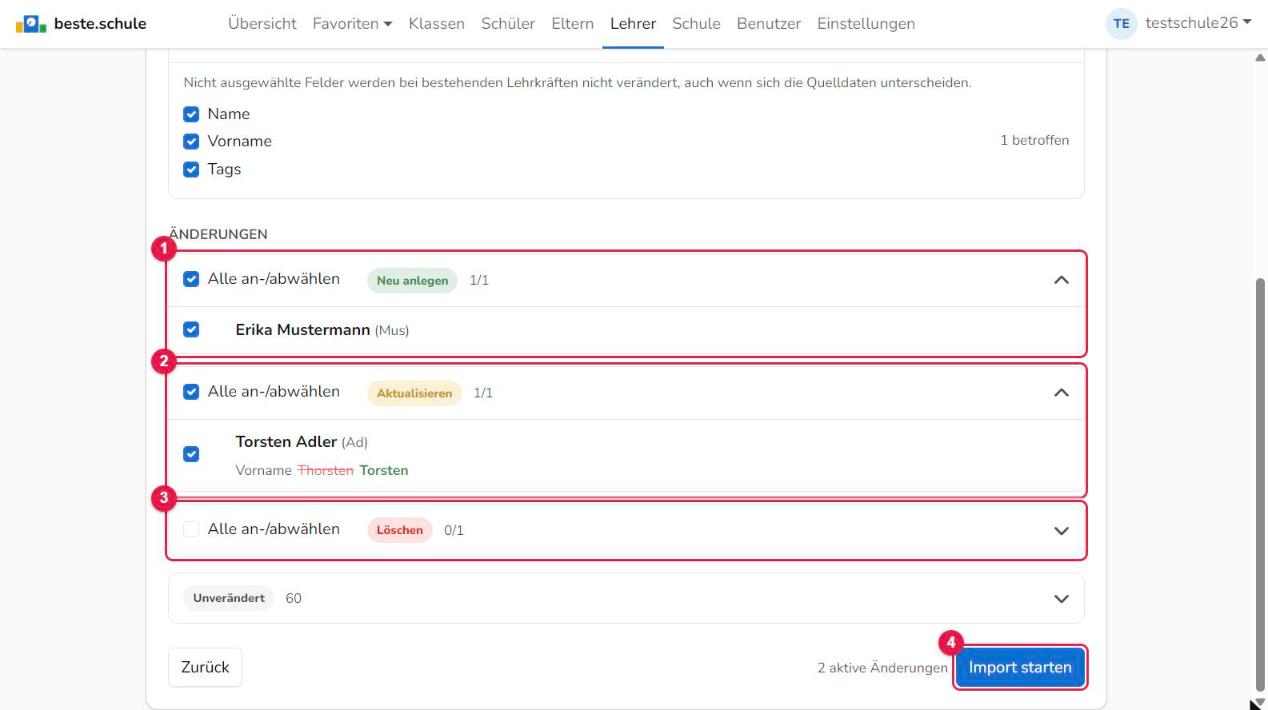Click the struck-through Thorsten value
The image size is (1268, 710).
coord(326,470)
